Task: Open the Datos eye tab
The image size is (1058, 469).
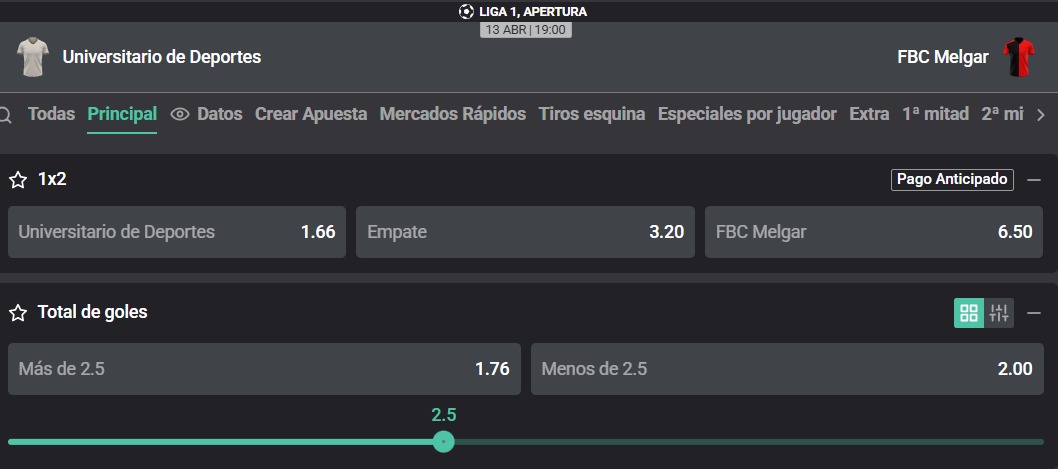Action: (206, 114)
